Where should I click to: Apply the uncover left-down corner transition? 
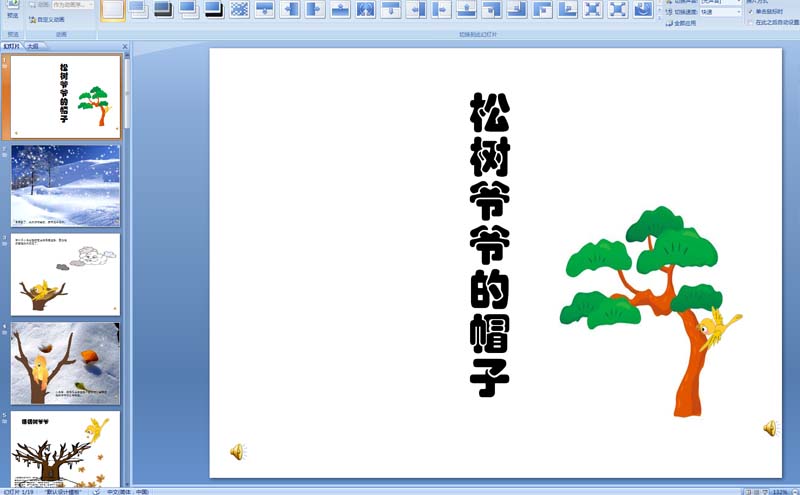[x=492, y=9]
